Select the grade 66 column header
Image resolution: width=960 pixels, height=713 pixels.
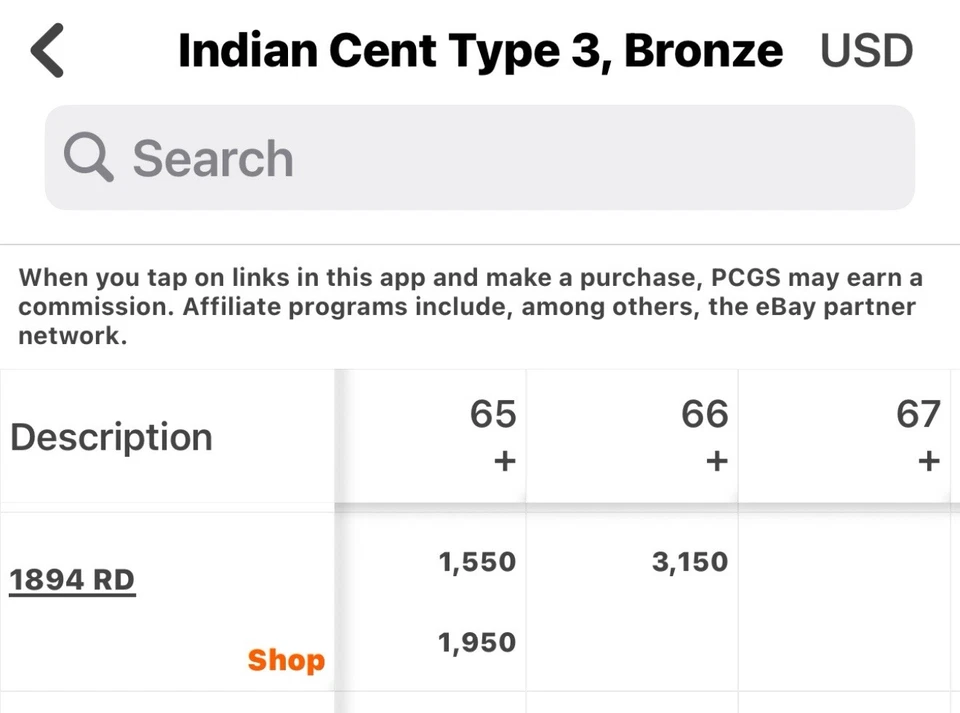point(705,414)
